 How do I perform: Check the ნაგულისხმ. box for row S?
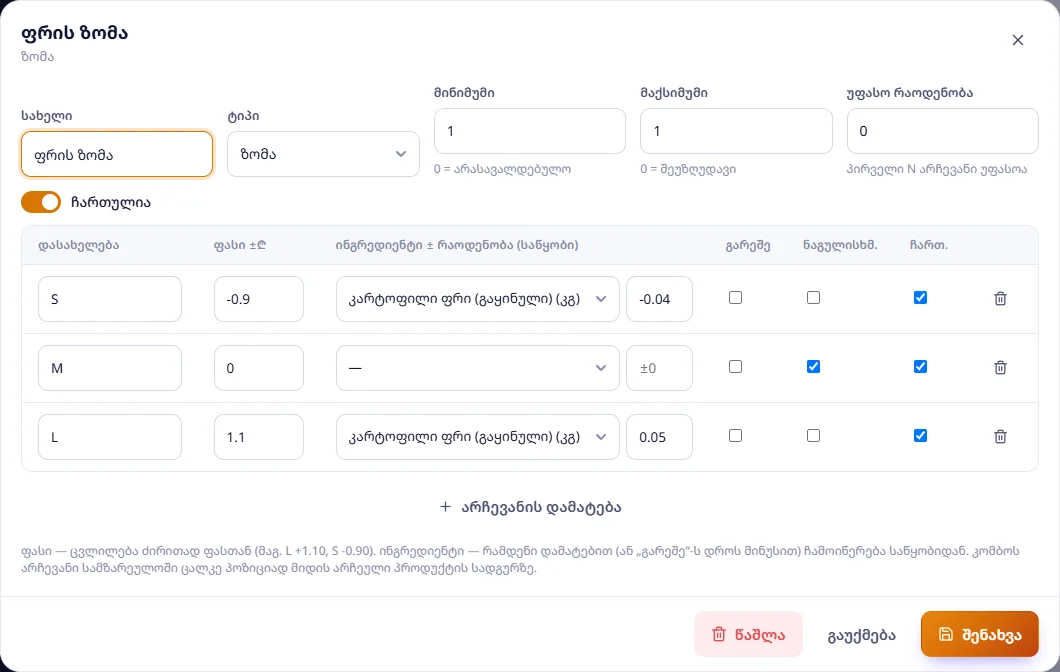point(813,297)
